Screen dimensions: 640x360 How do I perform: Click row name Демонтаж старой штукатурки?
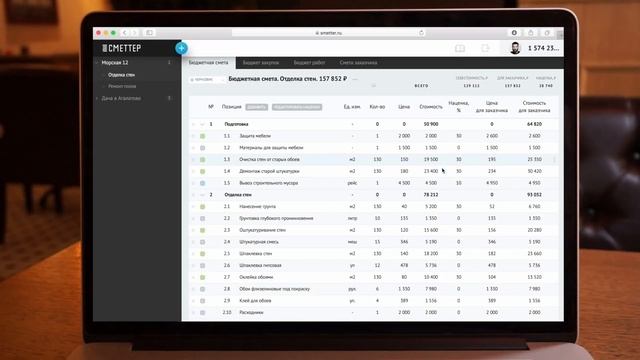click(x=269, y=171)
